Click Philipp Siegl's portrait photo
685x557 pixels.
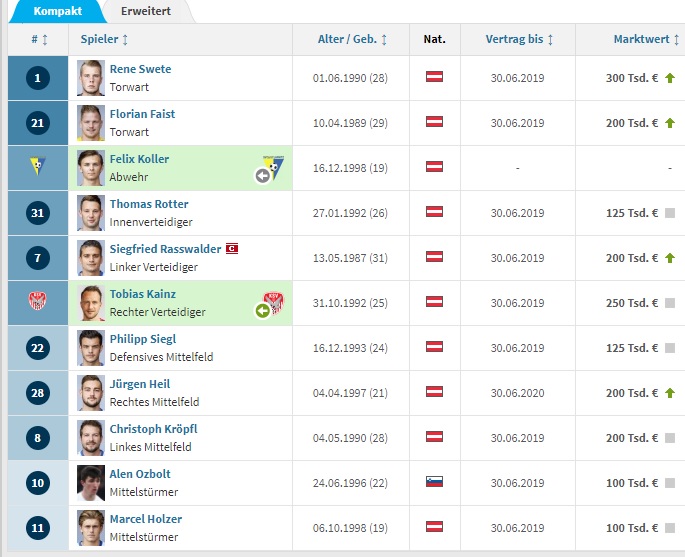pyautogui.click(x=91, y=348)
